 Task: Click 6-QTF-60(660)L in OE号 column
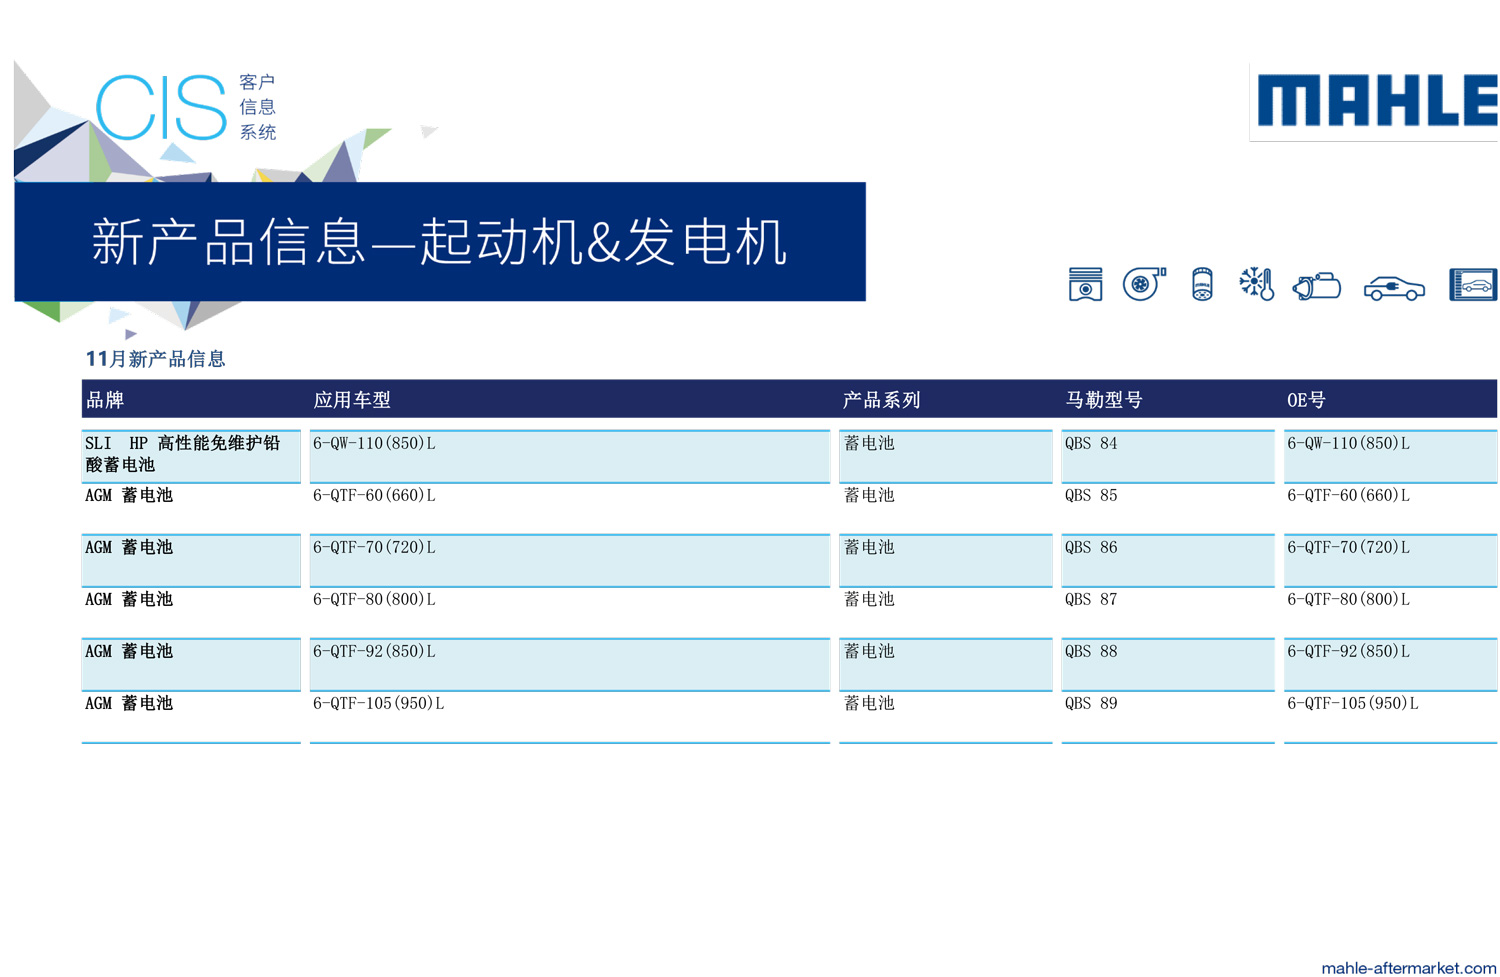click(1348, 495)
